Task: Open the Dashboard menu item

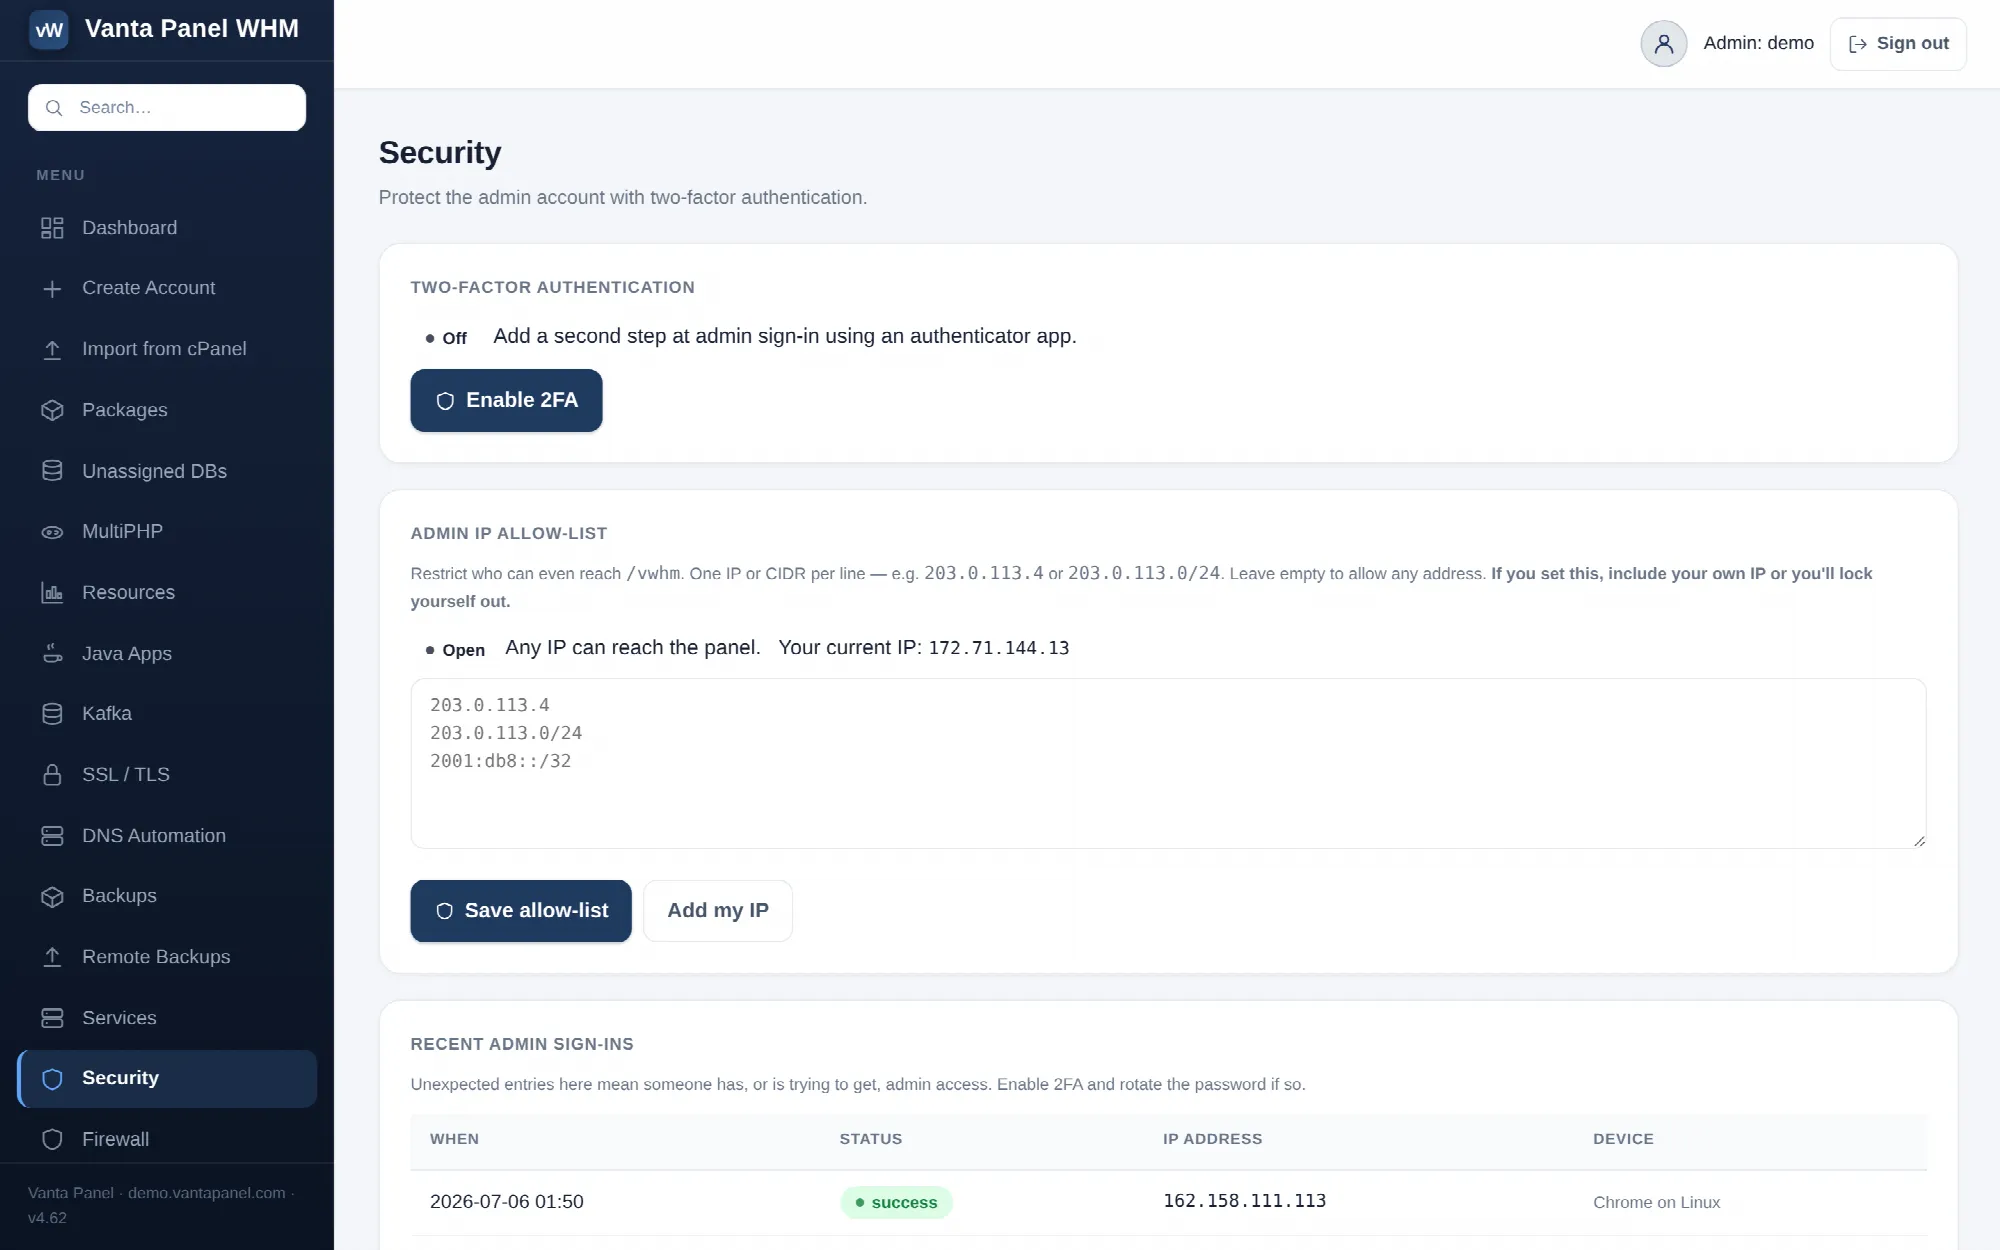Action: pos(167,228)
